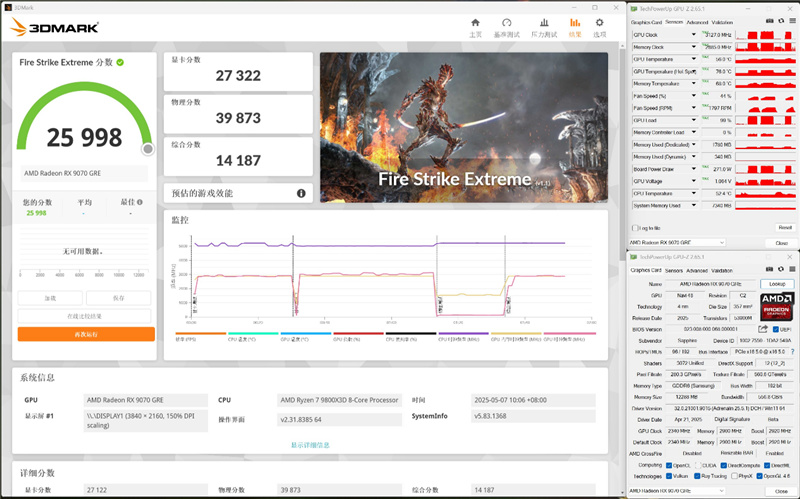Switch to Validation tab in lower GPU-Z
The width and height of the screenshot is (800, 499).
[x=722, y=270]
